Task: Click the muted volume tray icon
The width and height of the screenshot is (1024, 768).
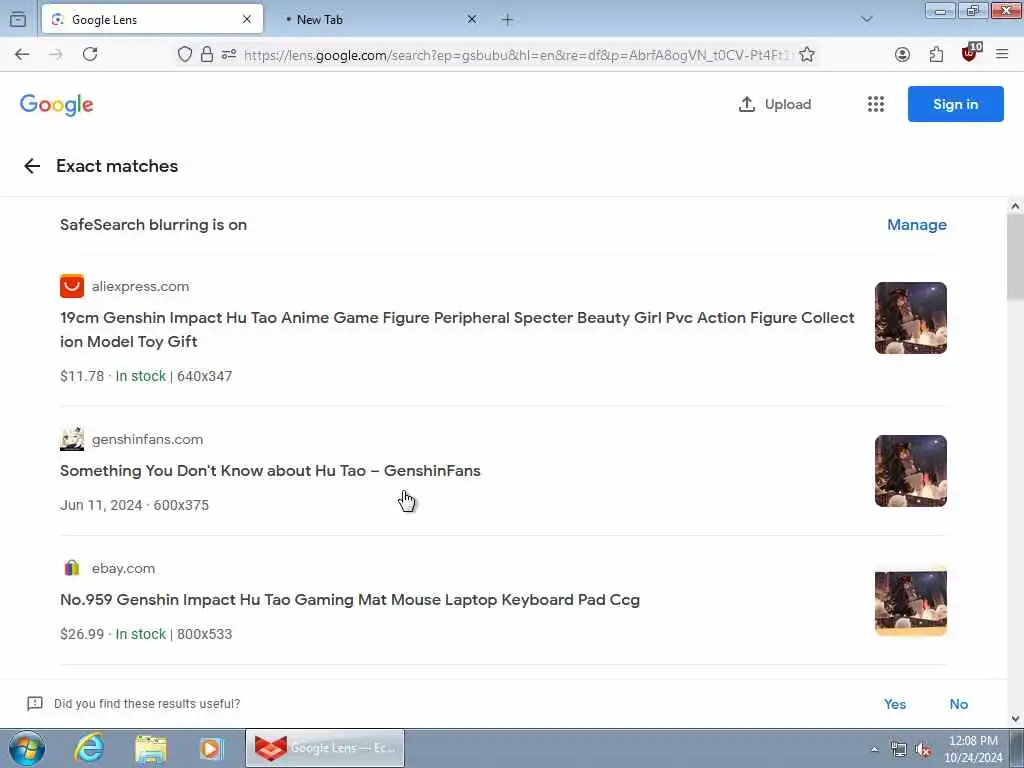Action: pyautogui.click(x=923, y=750)
